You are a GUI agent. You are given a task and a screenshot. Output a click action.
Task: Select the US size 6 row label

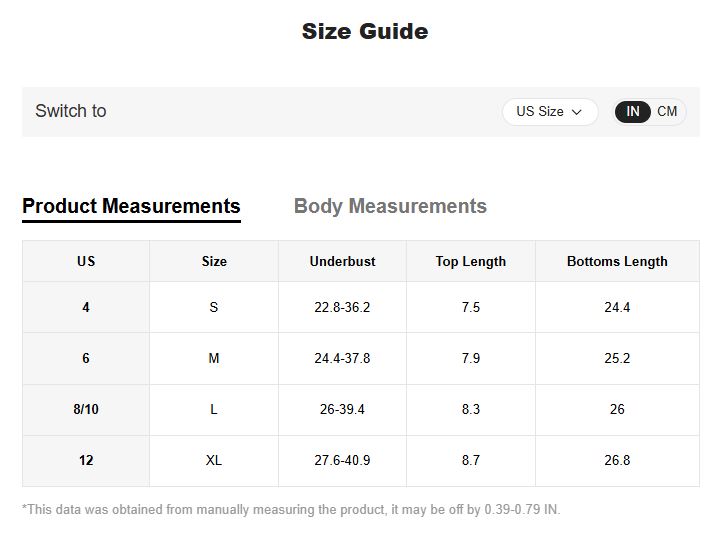[x=86, y=358]
